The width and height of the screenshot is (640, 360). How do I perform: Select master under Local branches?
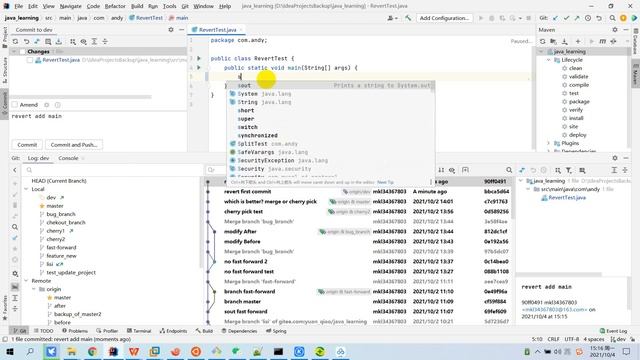tap(55, 206)
